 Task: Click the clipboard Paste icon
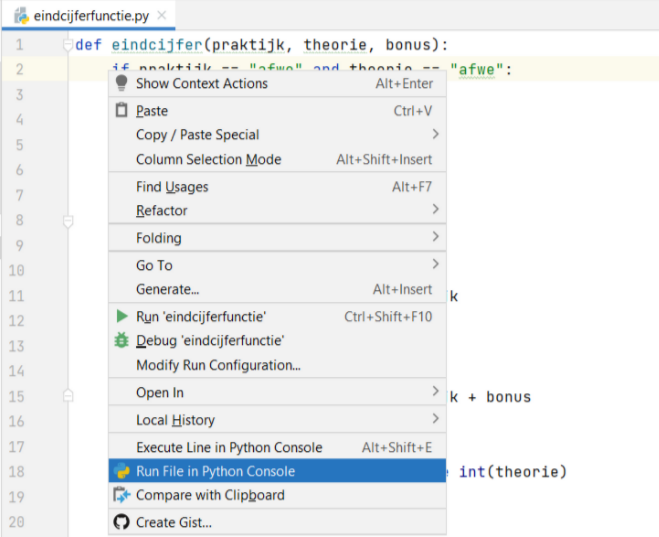(122, 111)
